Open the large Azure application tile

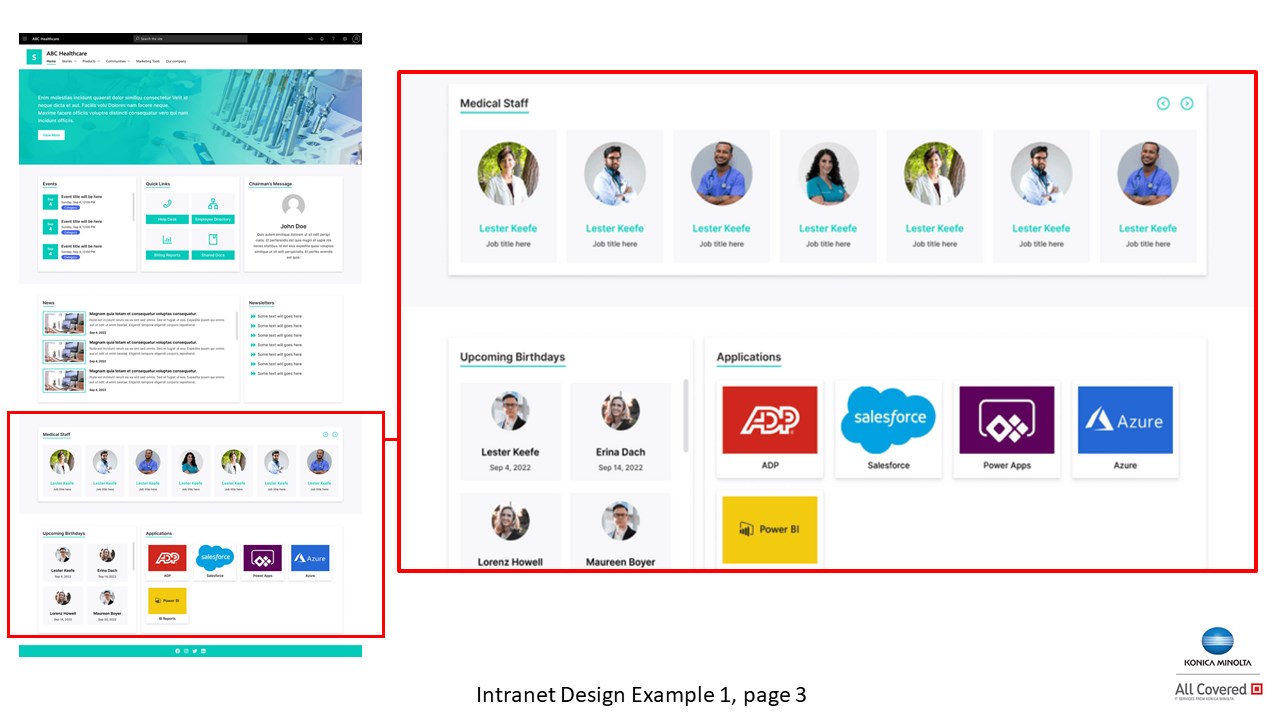1125,429
